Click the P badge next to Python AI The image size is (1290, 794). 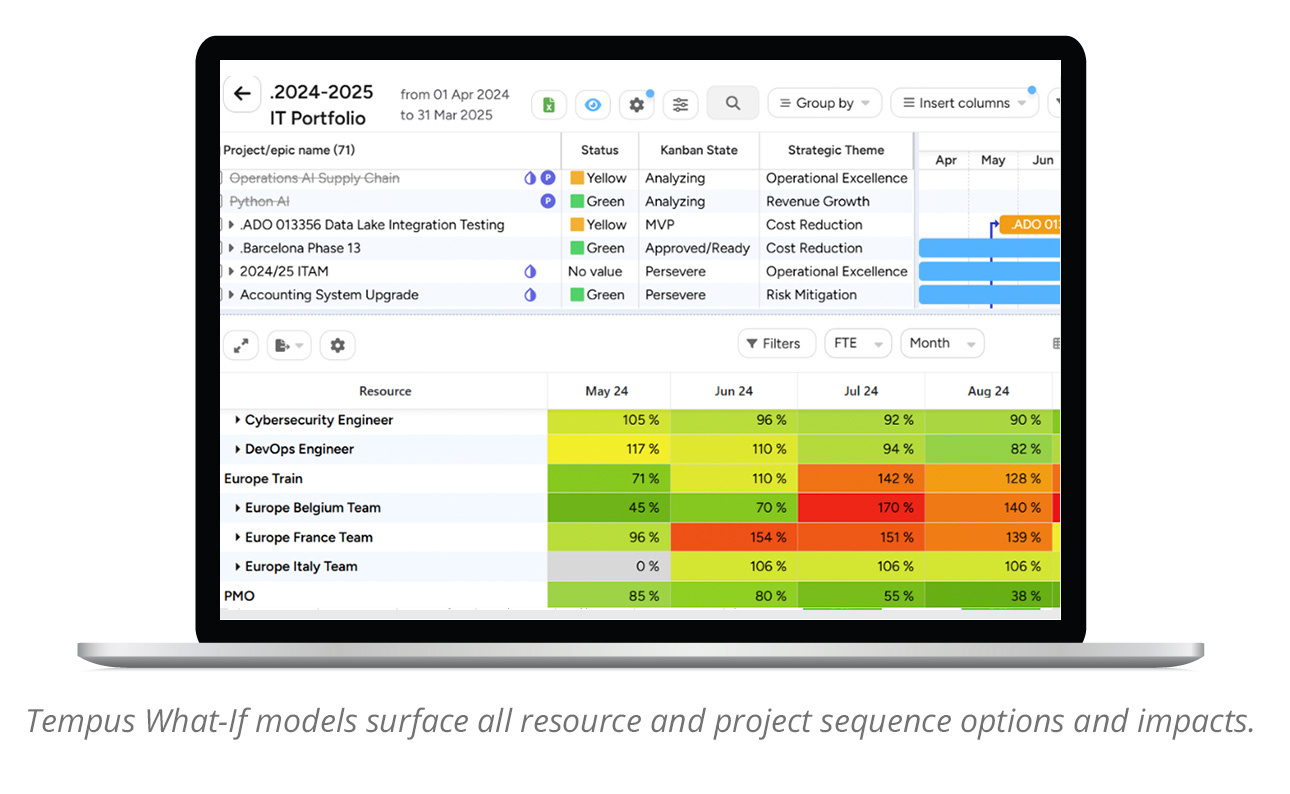coord(547,200)
